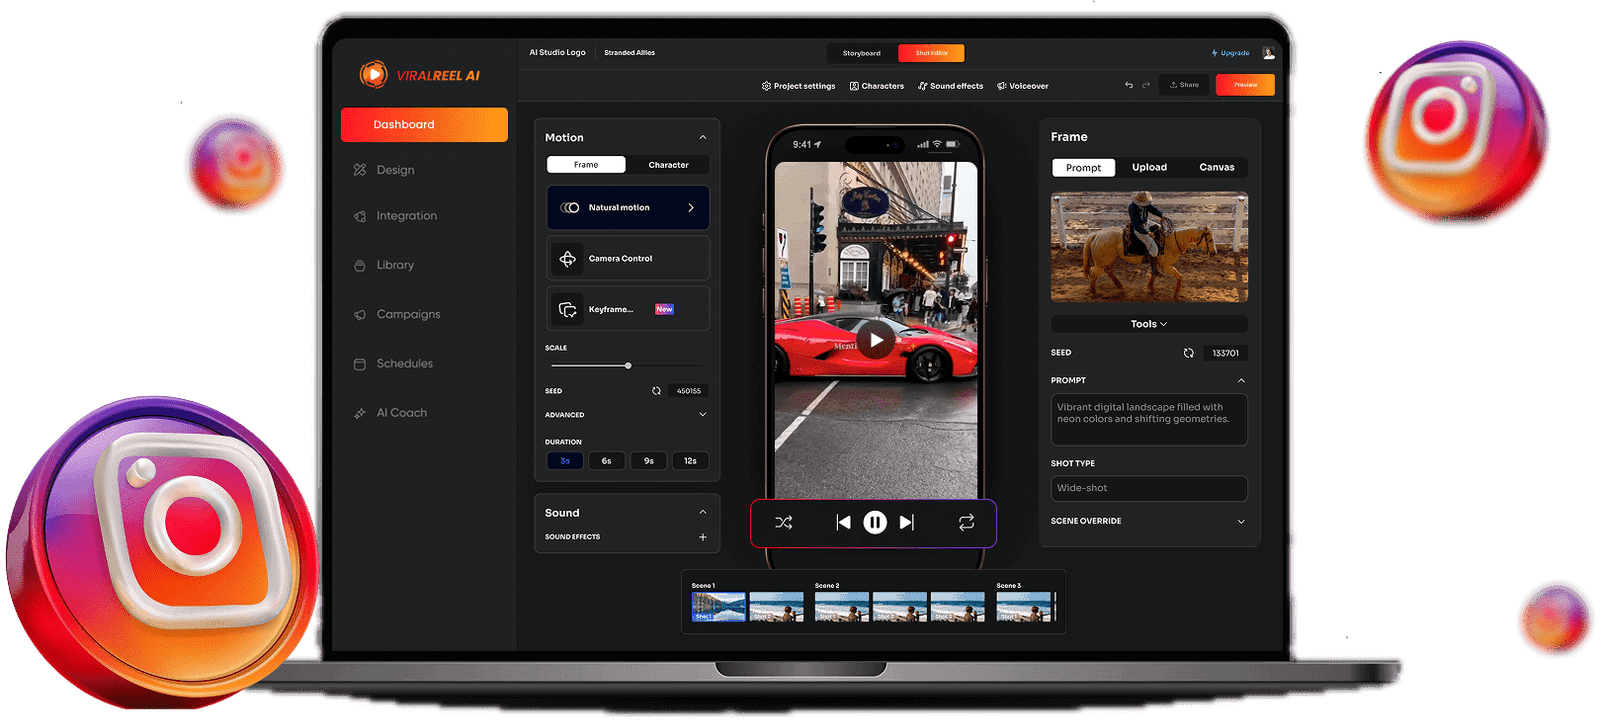Click the Upgrade link
The height and width of the screenshot is (725, 1600).
[1231, 53]
